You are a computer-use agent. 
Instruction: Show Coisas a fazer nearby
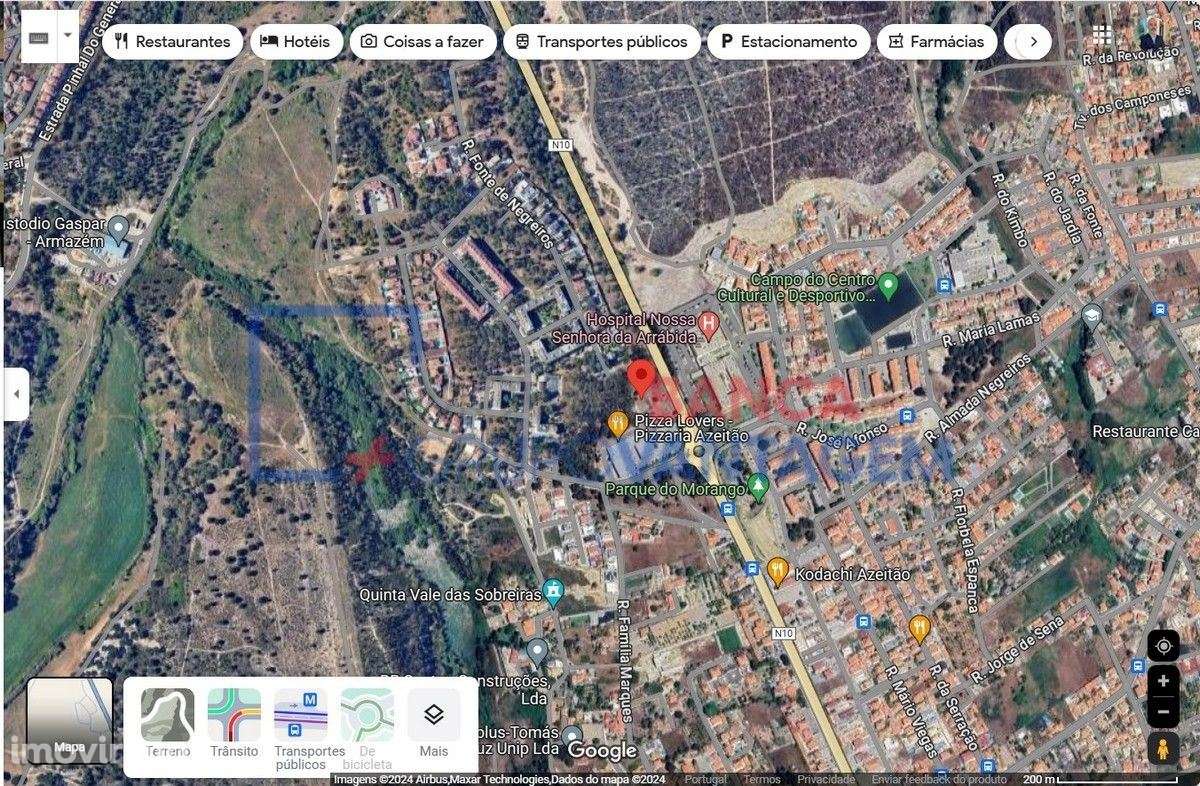pos(422,42)
